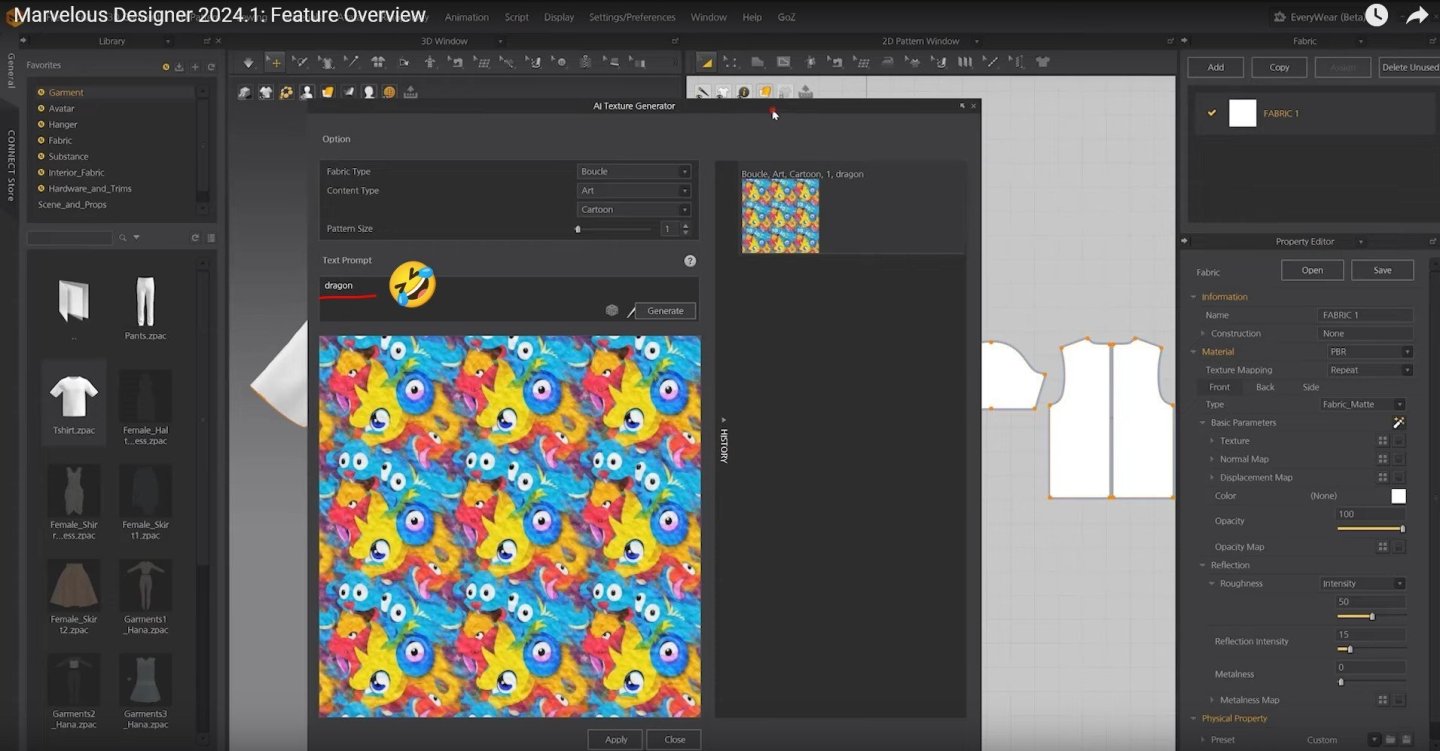Open the help question mark beside Text Prompt
The height and width of the screenshot is (751, 1440).
click(x=690, y=261)
